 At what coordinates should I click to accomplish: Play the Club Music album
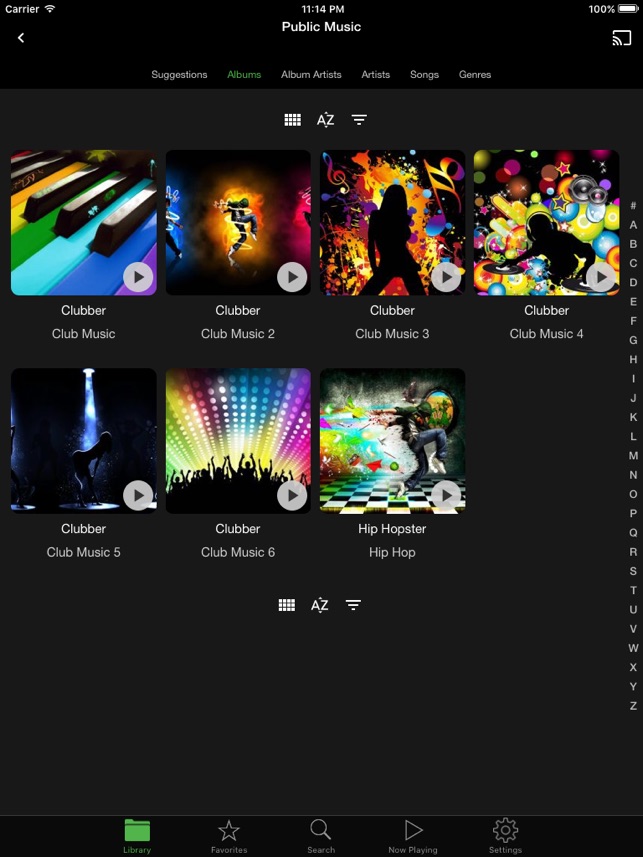(138, 277)
